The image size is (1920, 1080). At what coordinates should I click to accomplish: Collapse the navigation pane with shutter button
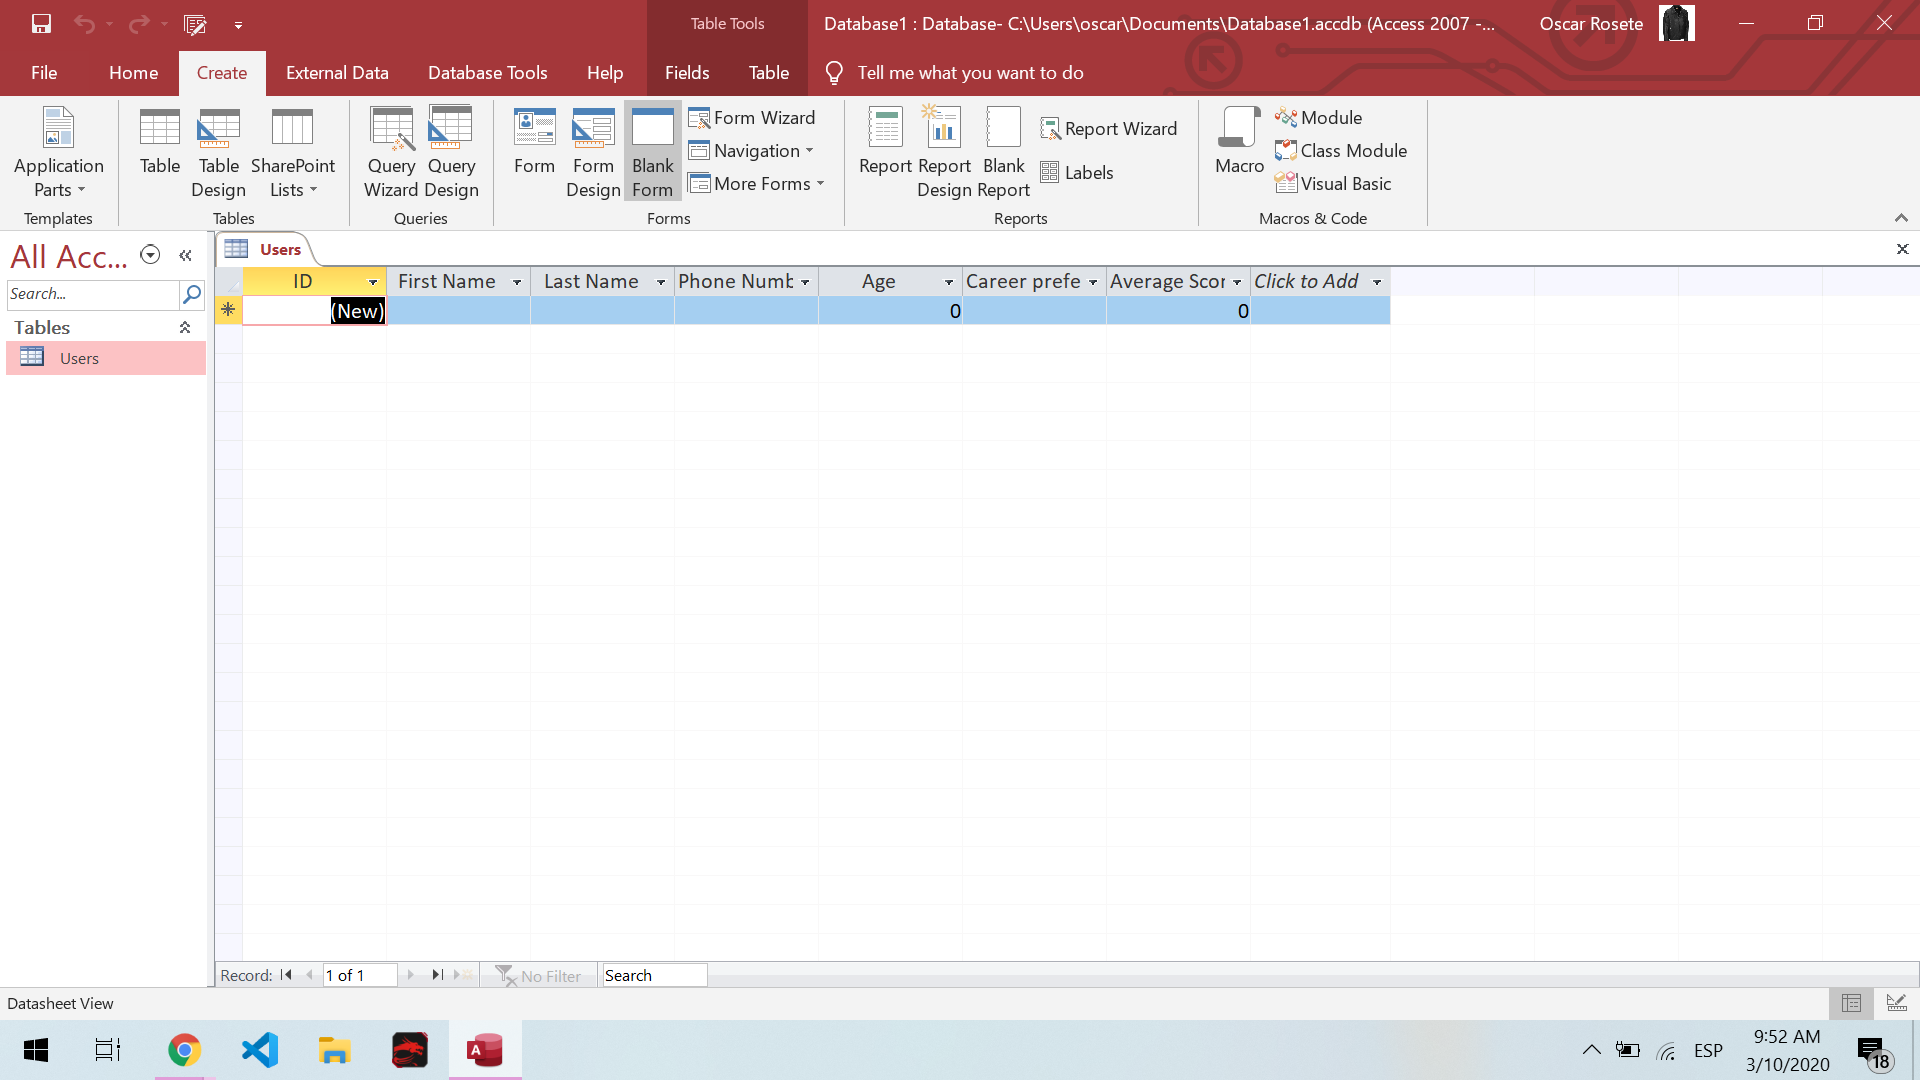tap(186, 256)
